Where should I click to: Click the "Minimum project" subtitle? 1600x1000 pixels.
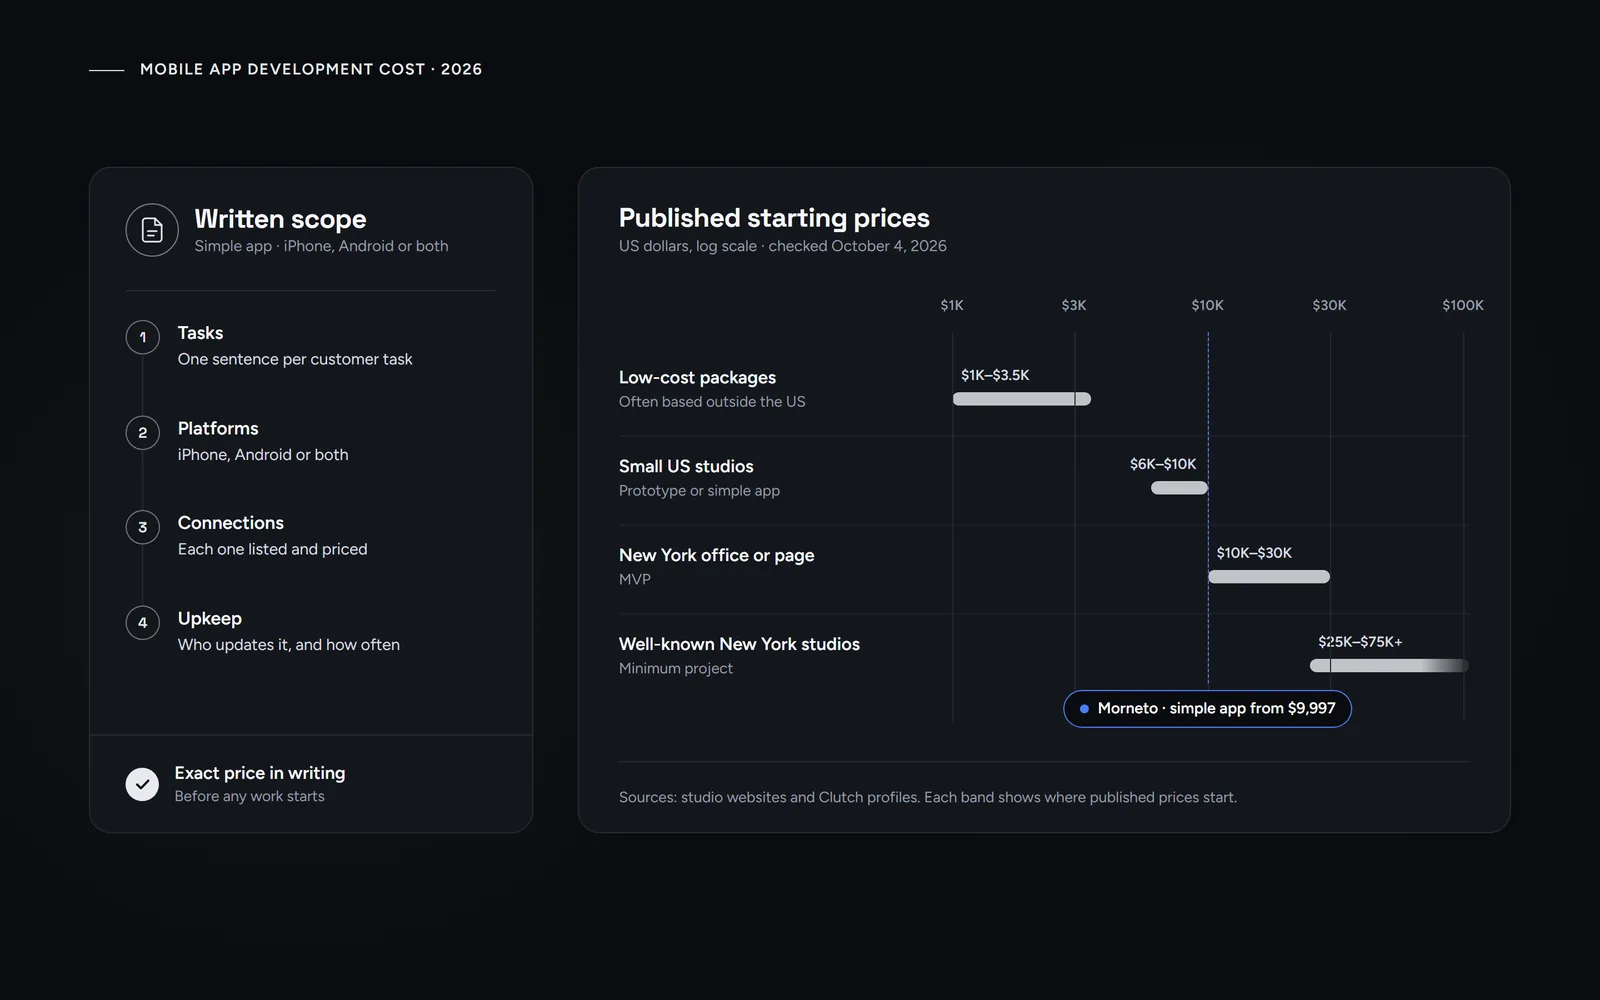click(676, 668)
